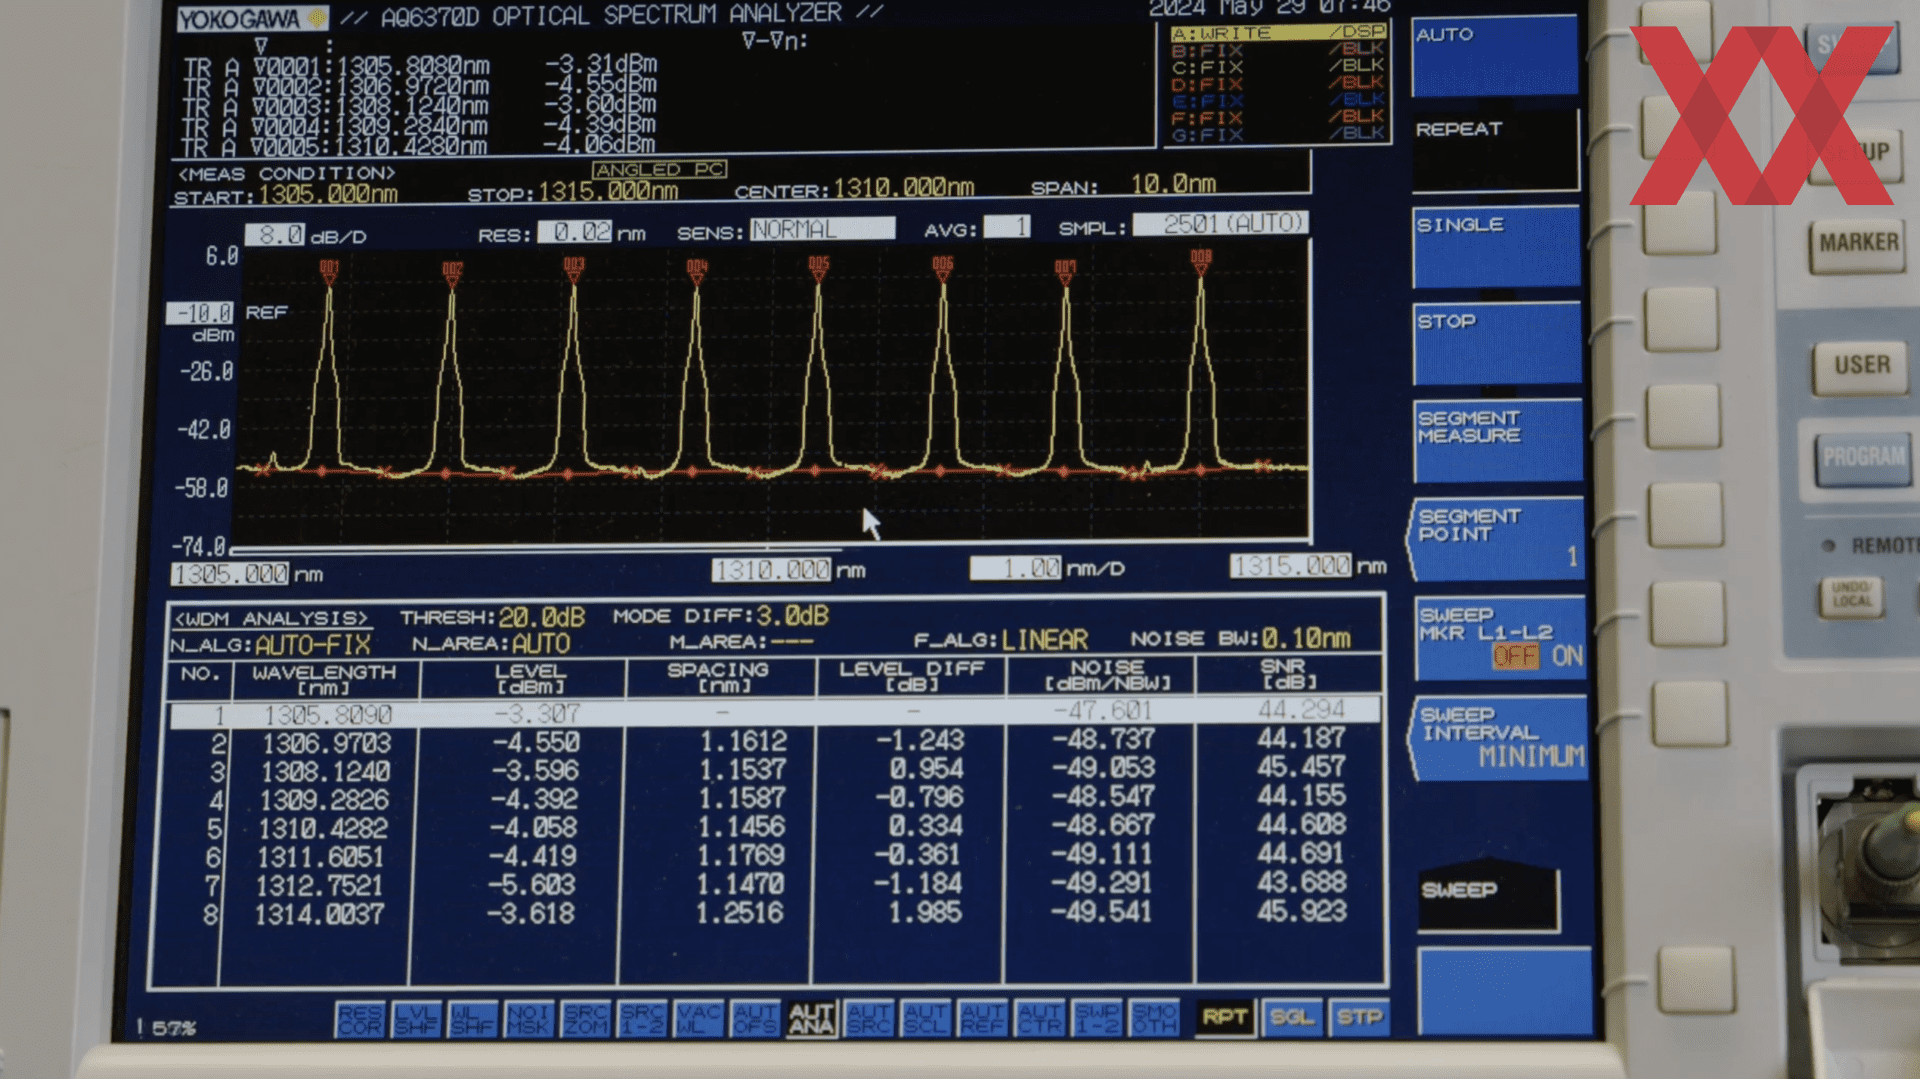Click the AUT OFS status indicator
This screenshot has height=1079, width=1920.
[x=755, y=1019]
